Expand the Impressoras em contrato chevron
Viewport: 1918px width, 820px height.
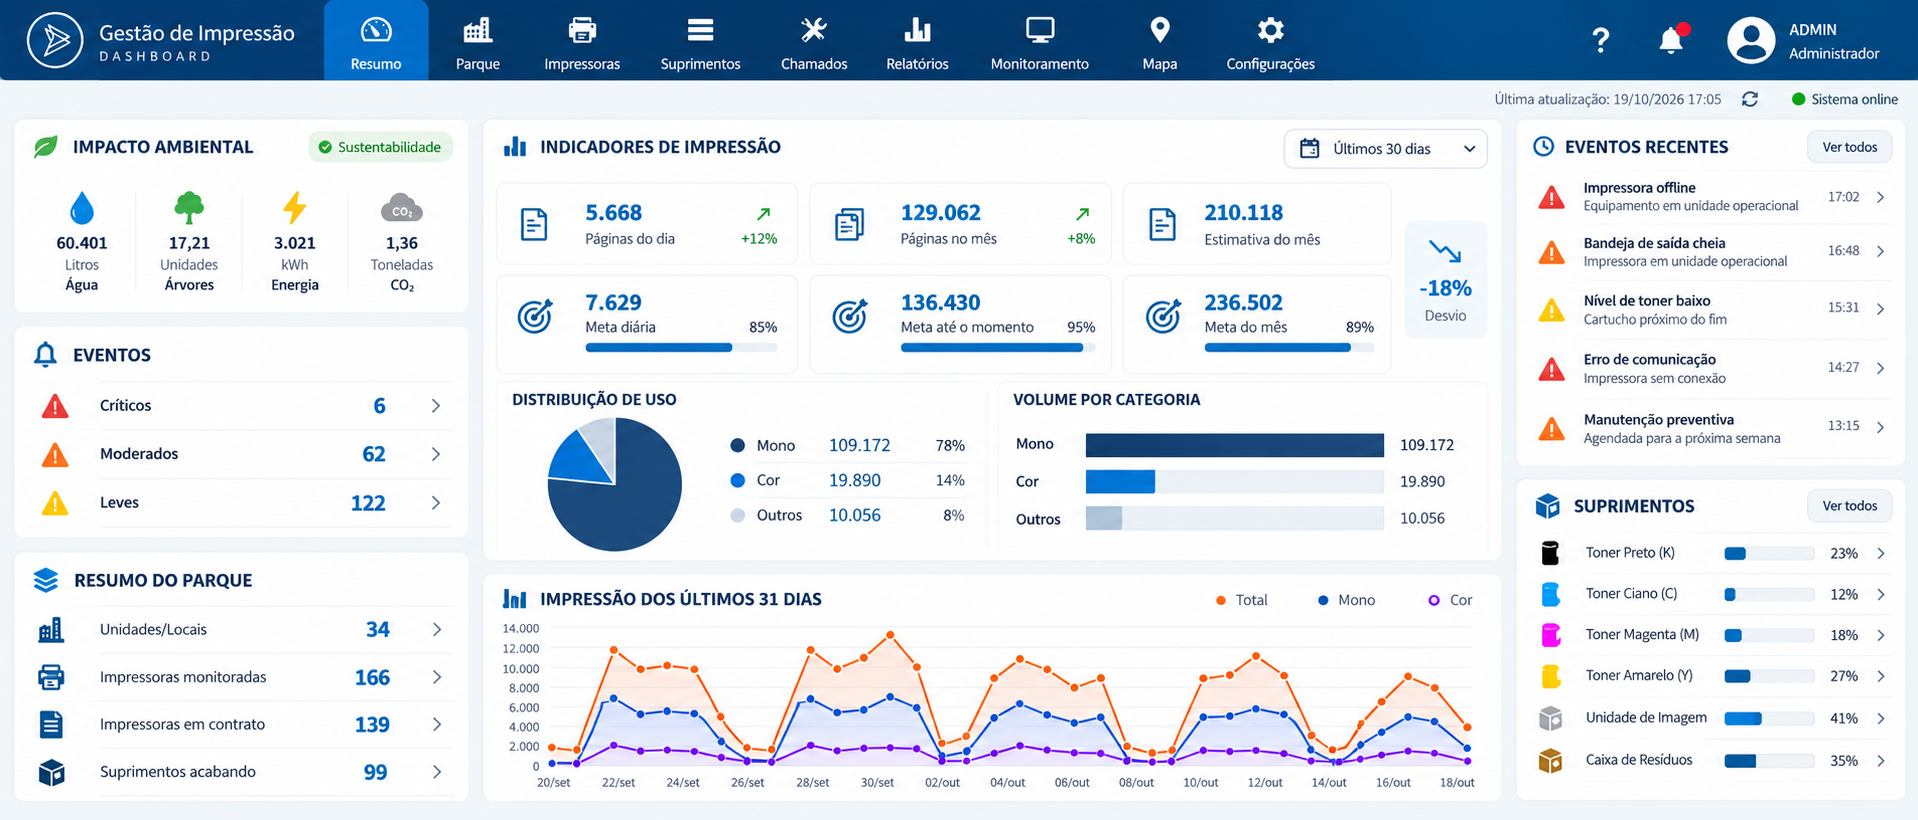tap(437, 724)
